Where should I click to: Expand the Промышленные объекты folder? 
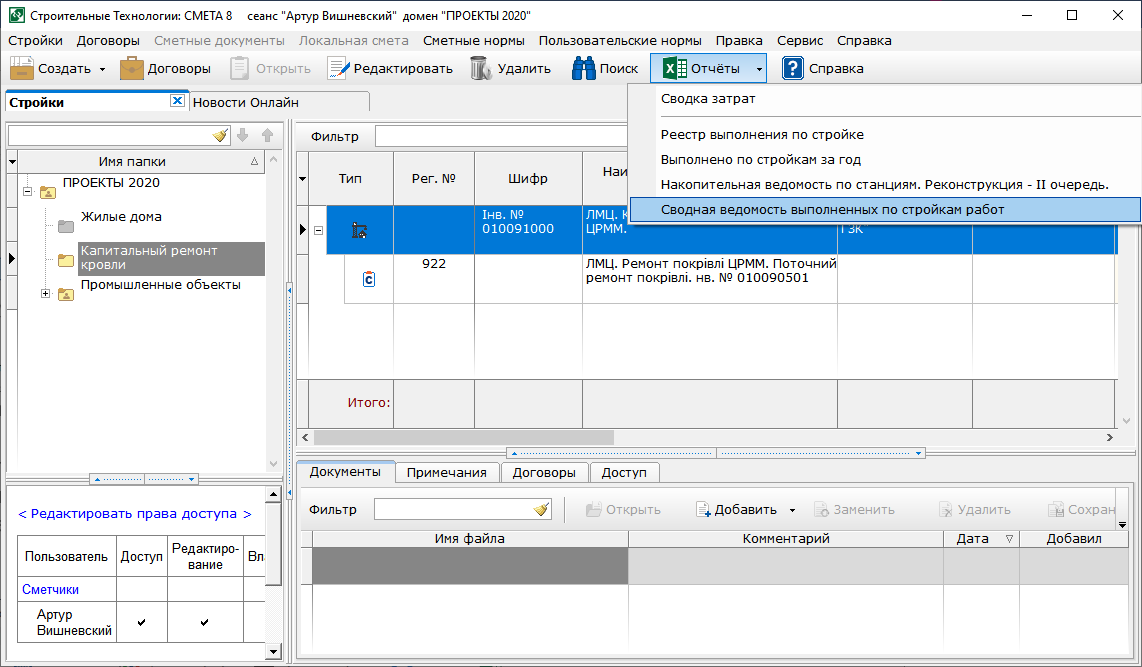coord(45,293)
